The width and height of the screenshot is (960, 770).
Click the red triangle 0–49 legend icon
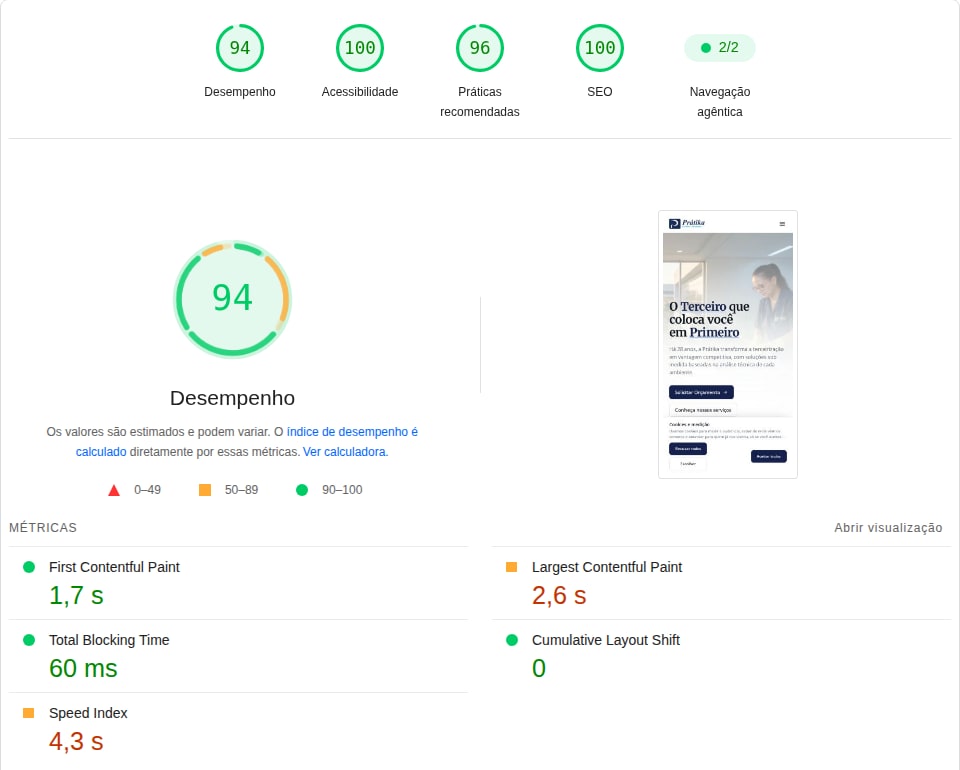[114, 490]
